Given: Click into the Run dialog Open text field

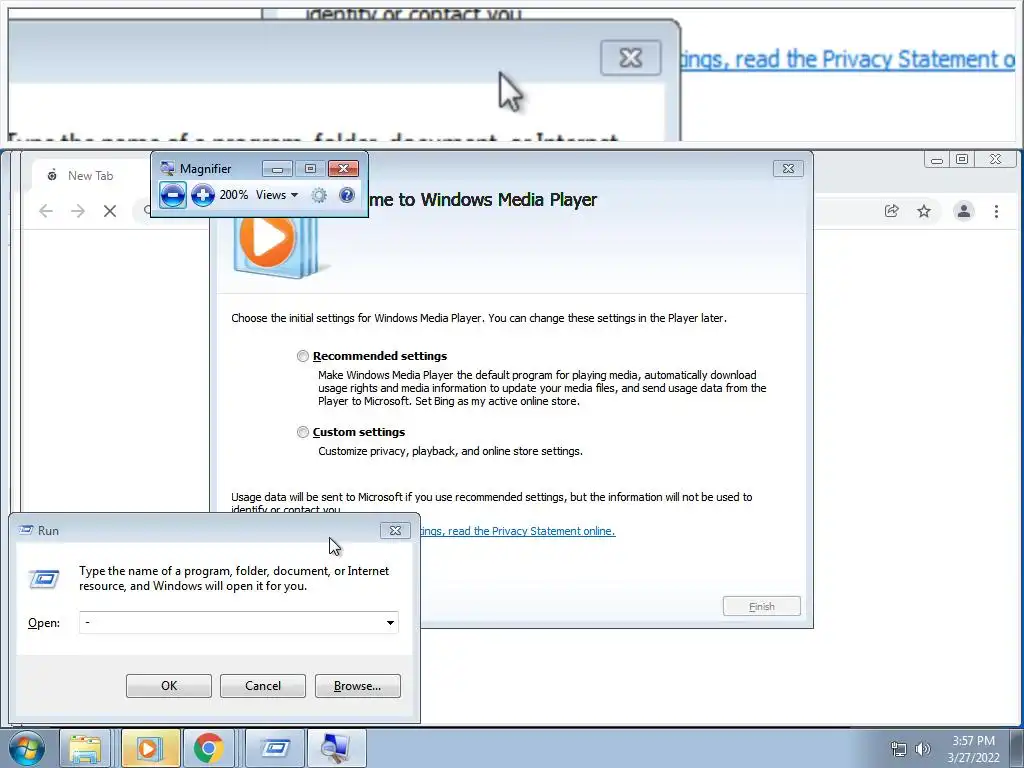Looking at the screenshot, I should tap(231, 622).
